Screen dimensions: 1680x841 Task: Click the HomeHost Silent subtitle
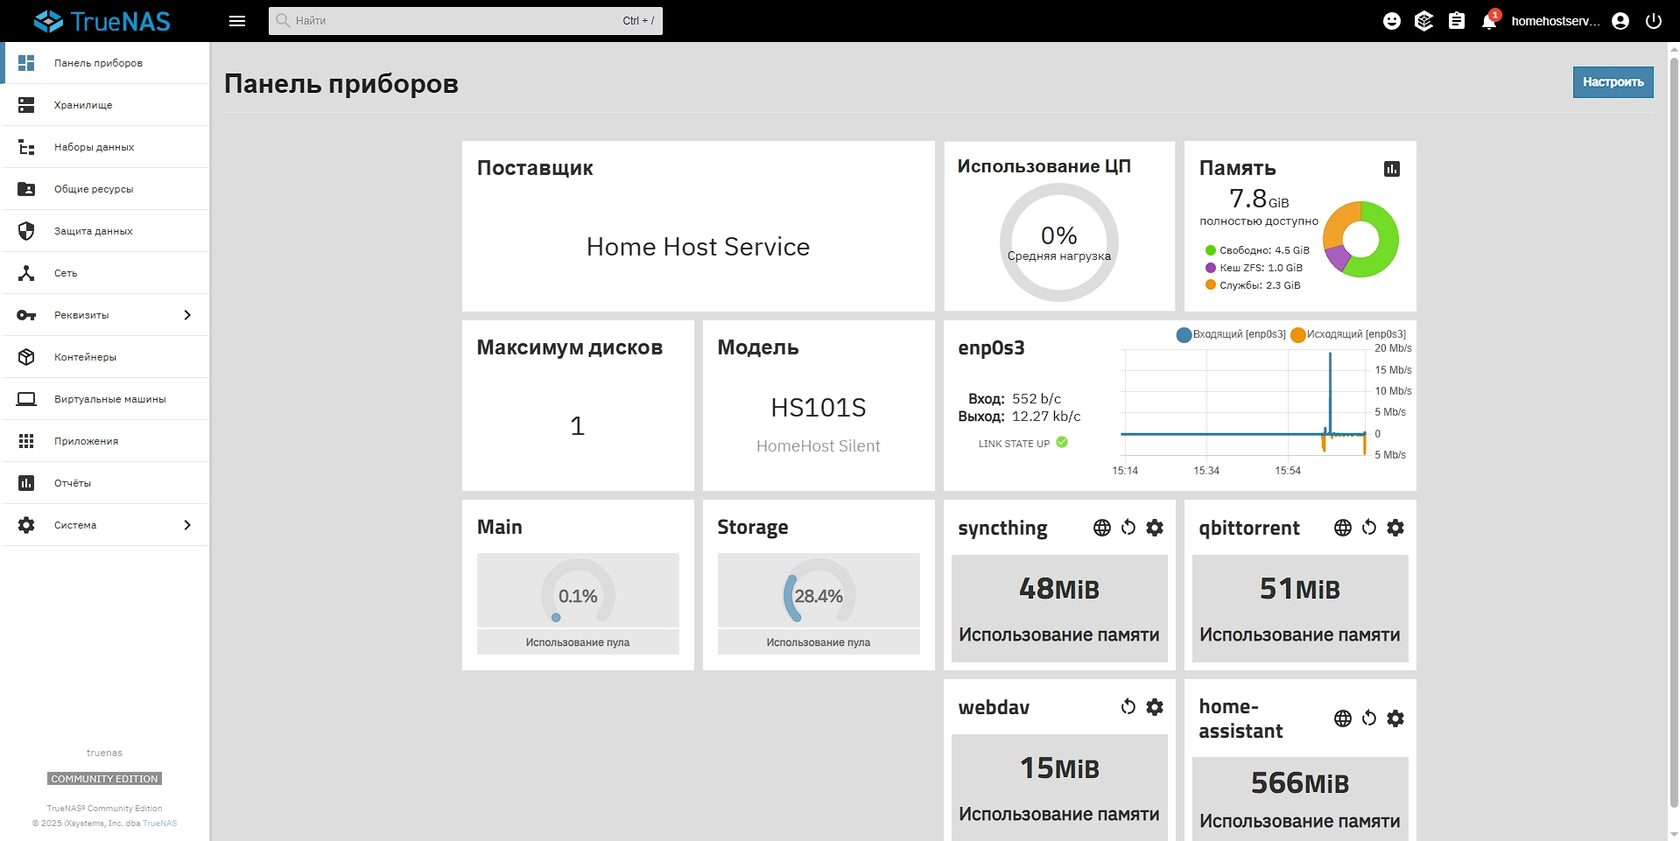(818, 446)
